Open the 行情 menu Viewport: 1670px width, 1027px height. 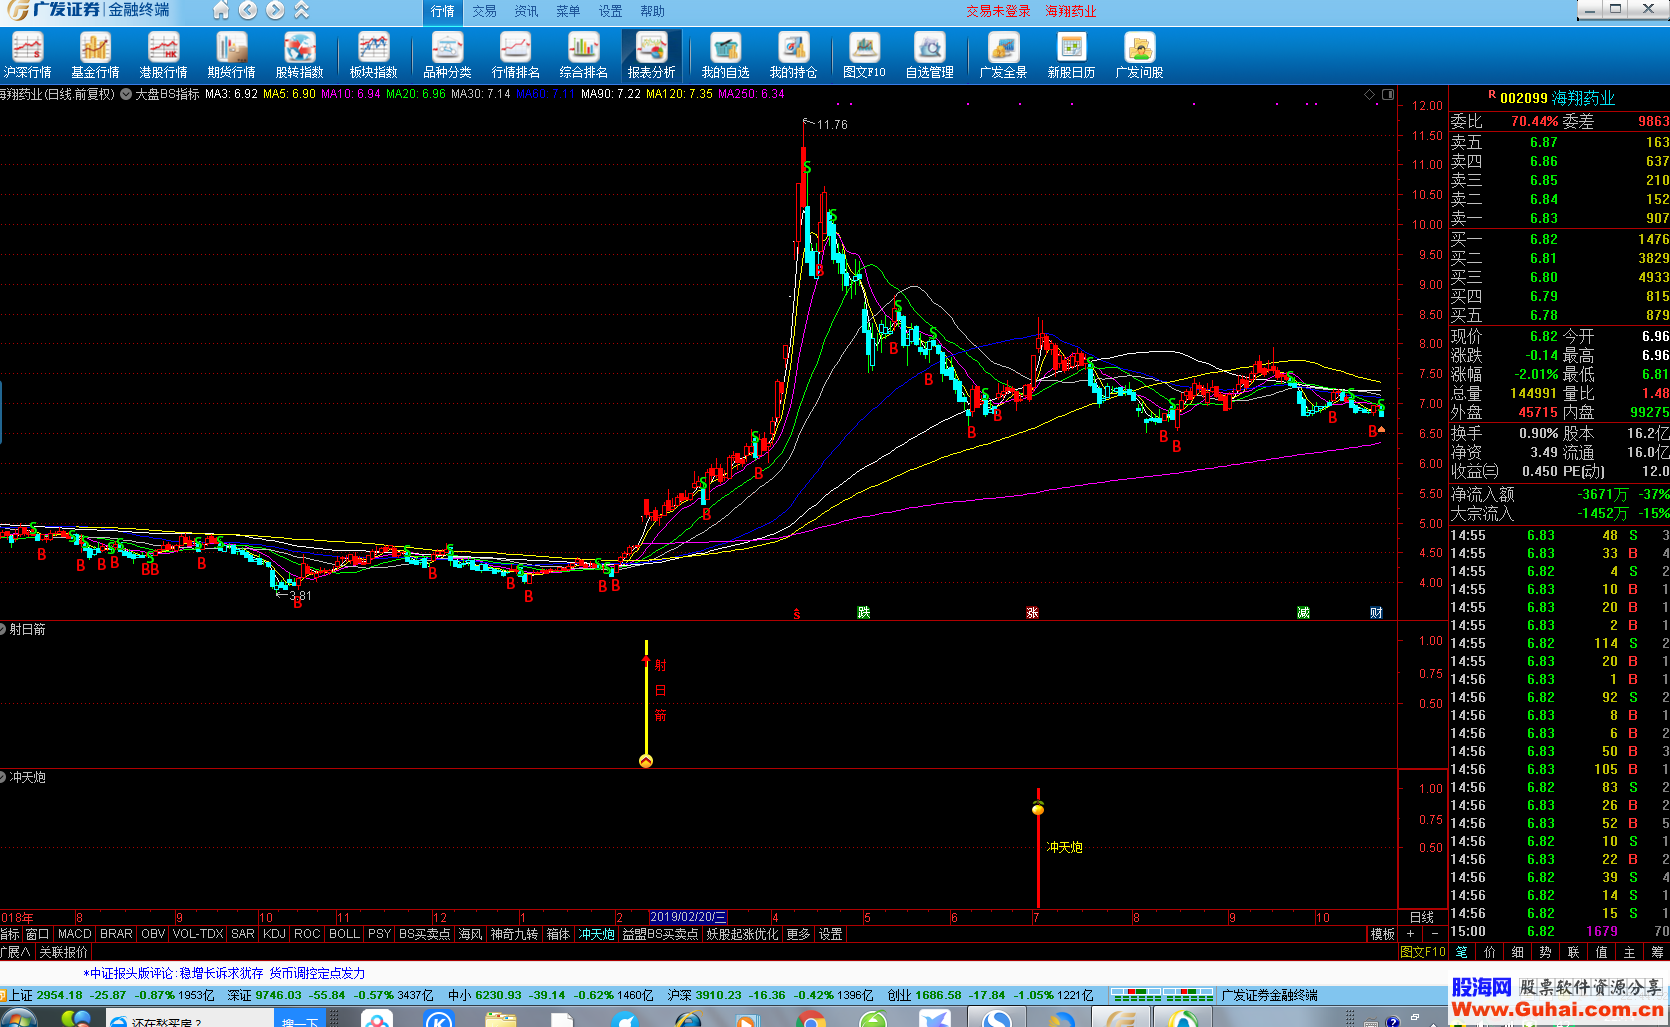click(x=443, y=11)
